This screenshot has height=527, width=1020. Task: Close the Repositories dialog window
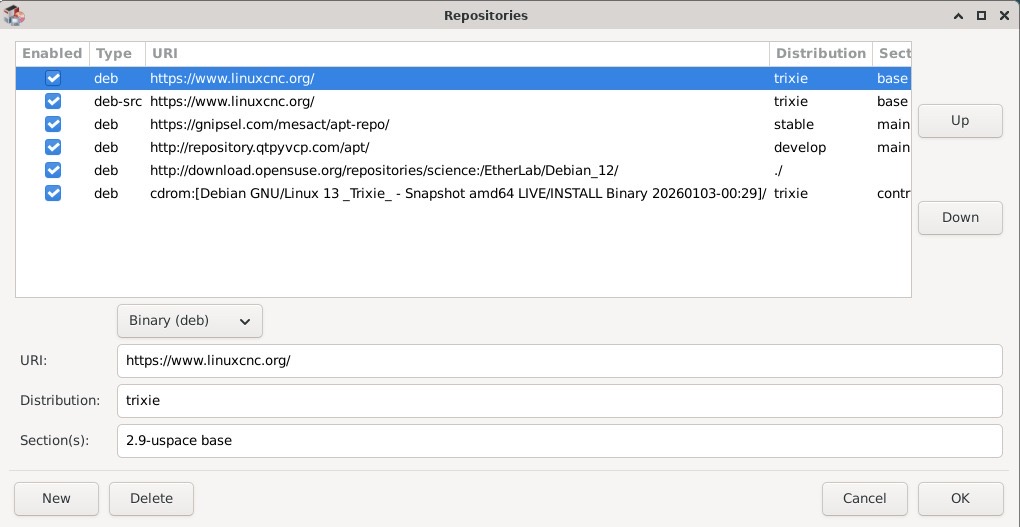pos(1003,15)
